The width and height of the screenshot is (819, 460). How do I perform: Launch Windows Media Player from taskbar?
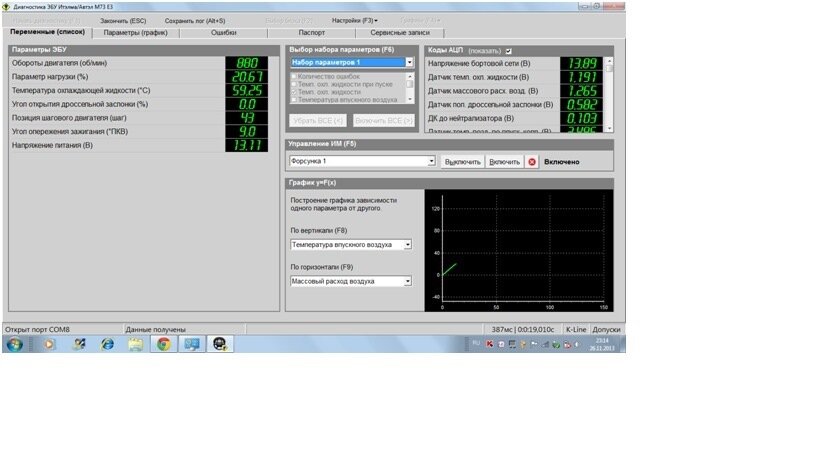(49, 344)
